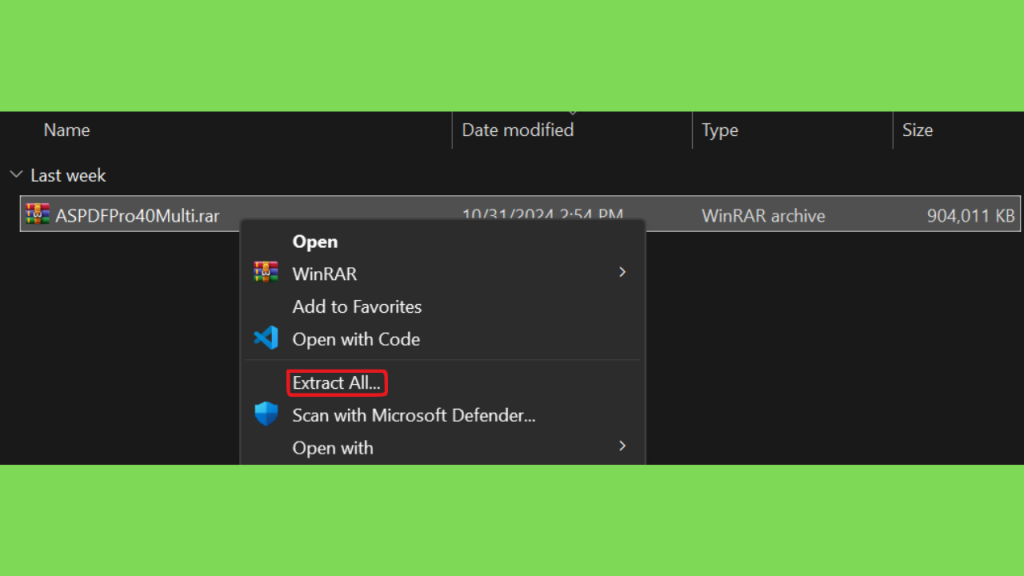The image size is (1024, 576).
Task: Sort by the Size column header
Action: tap(918, 130)
